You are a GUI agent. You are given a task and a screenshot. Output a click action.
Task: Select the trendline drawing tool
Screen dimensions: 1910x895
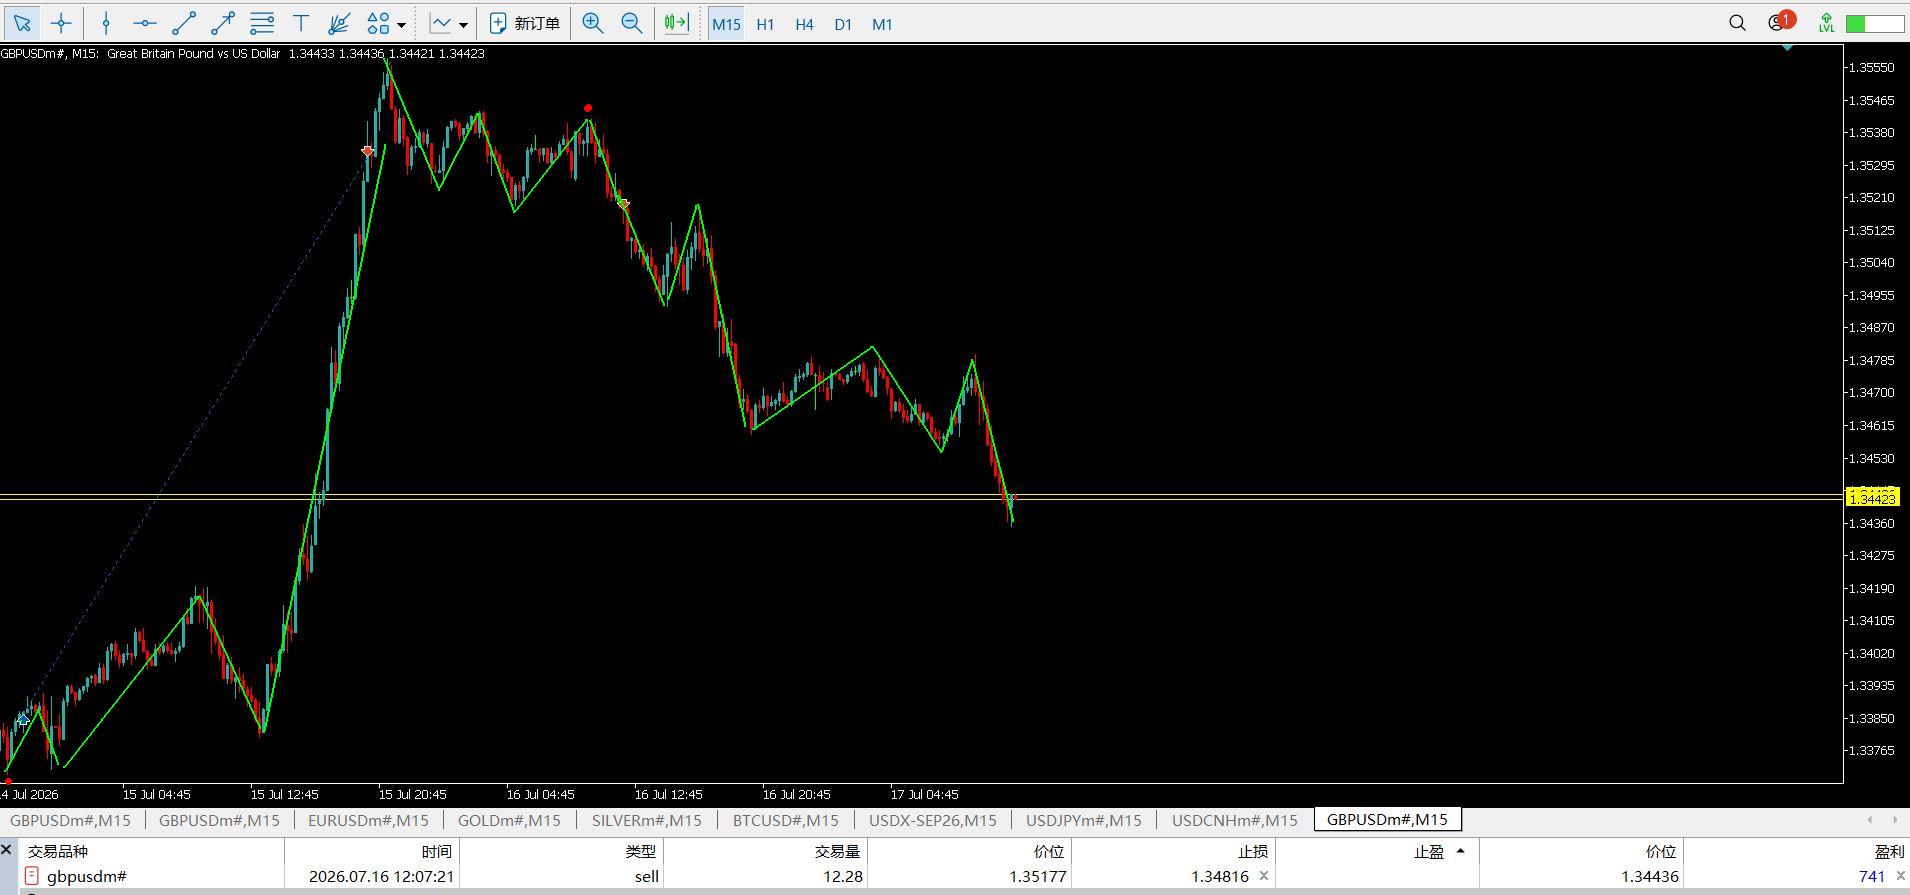pos(184,23)
